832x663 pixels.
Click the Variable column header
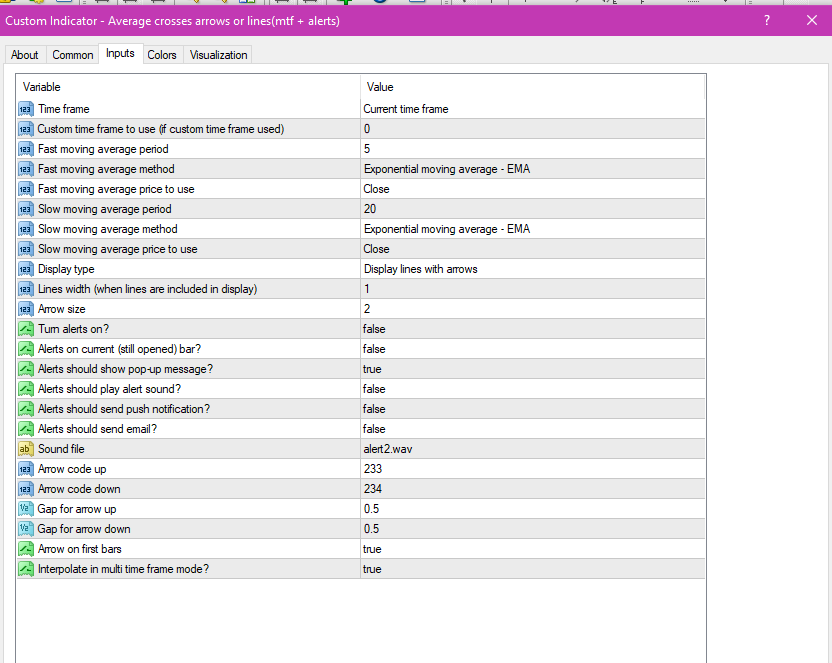pyautogui.click(x=188, y=87)
